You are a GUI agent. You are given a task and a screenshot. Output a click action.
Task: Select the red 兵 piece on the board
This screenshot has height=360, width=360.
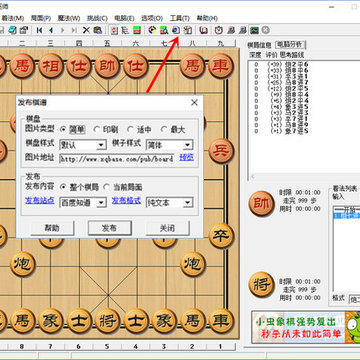221,151
